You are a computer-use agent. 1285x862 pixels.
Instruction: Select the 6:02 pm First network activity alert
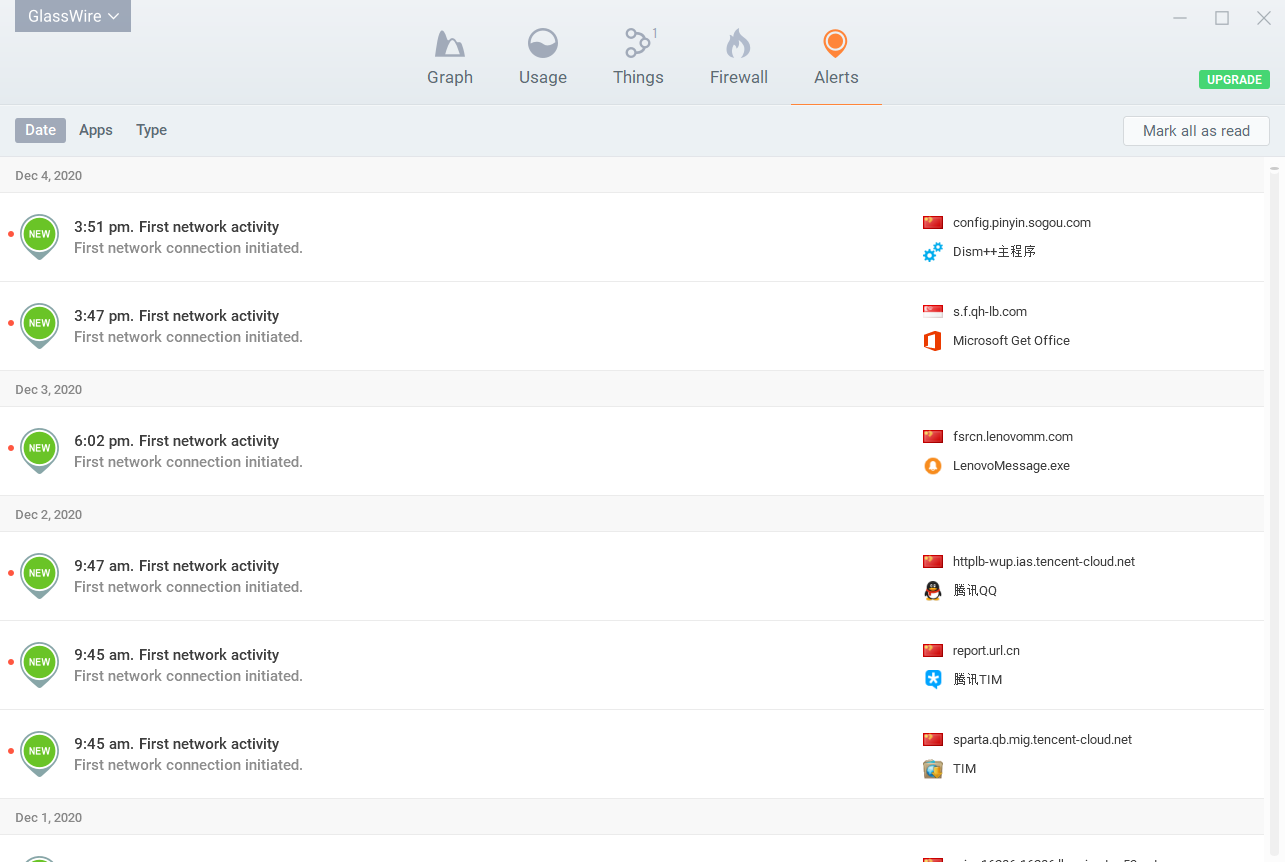click(176, 441)
